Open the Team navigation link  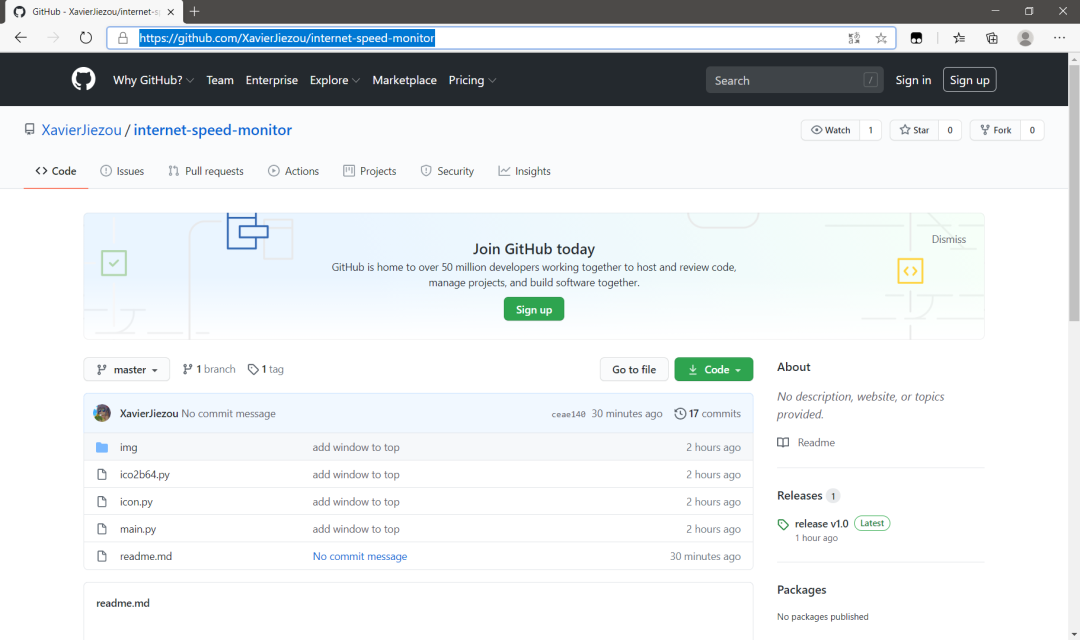[220, 80]
